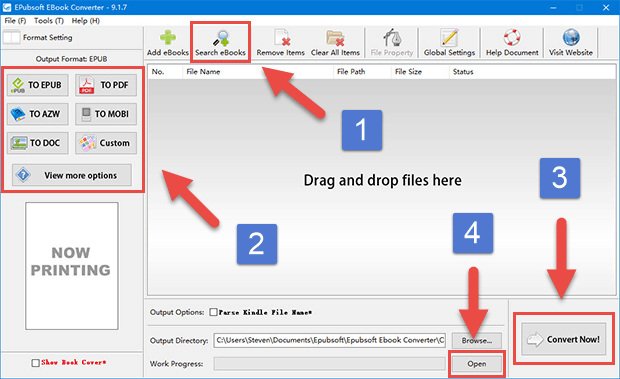The width and height of the screenshot is (620, 379).
Task: Click the Output Directory path field
Action: (x=329, y=340)
